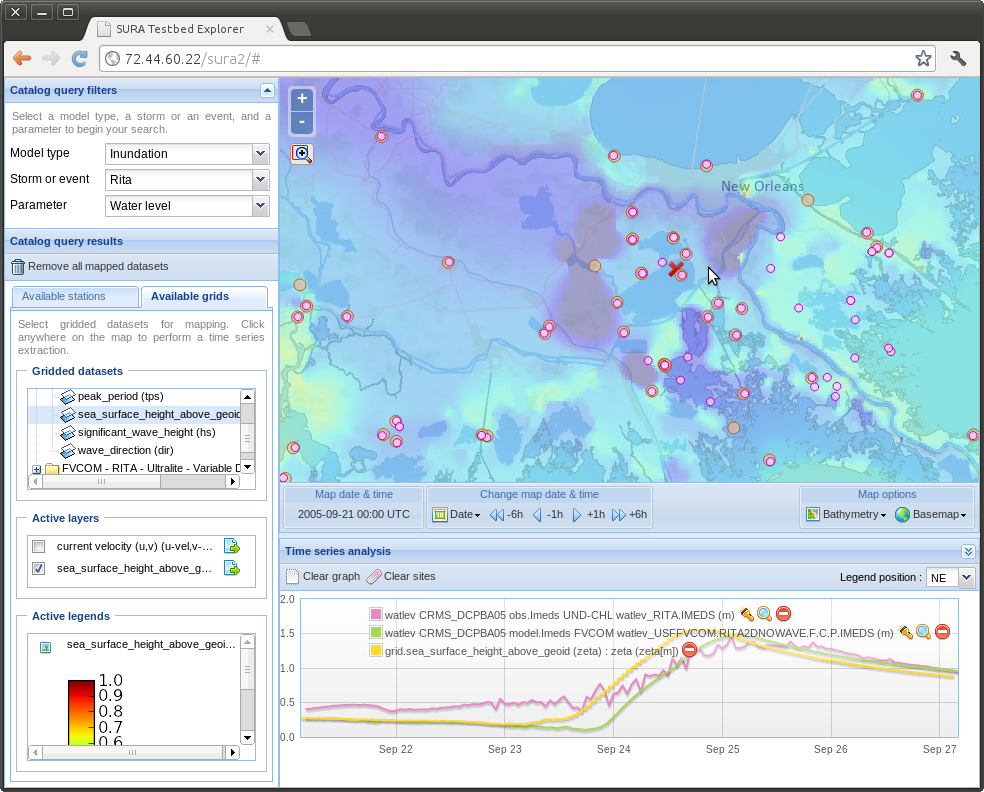Toggle pink legend swatch for obs.Imeds series
The height and width of the screenshot is (792, 984).
[376, 614]
